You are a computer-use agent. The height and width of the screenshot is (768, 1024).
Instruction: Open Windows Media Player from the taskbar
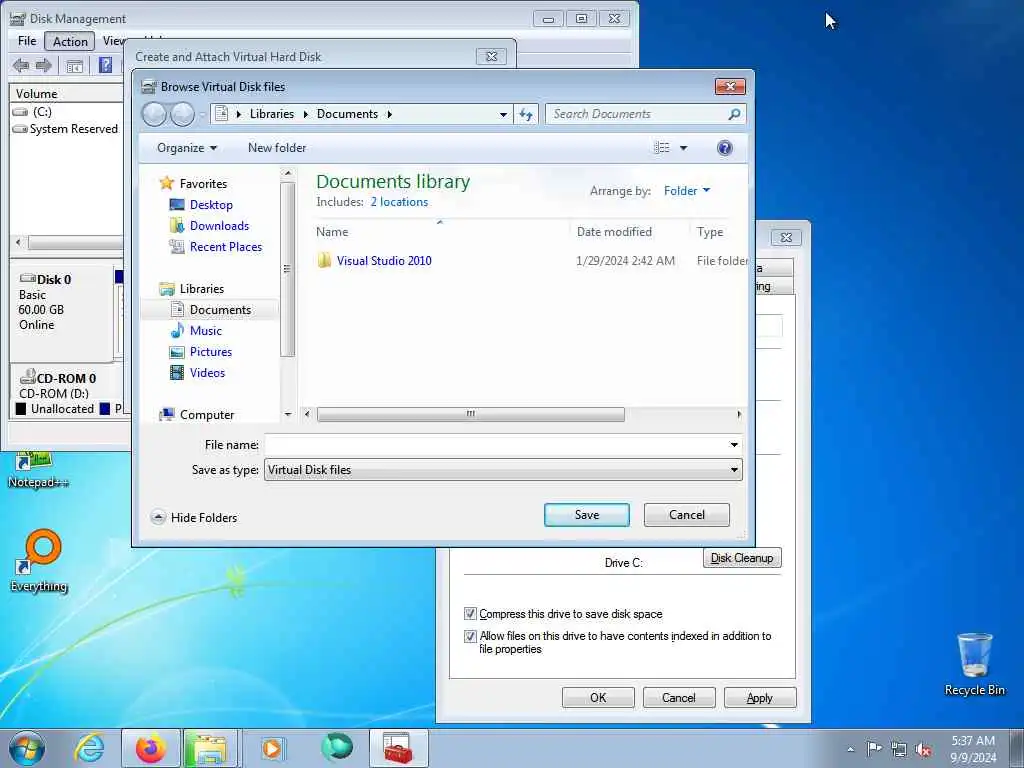click(272, 748)
